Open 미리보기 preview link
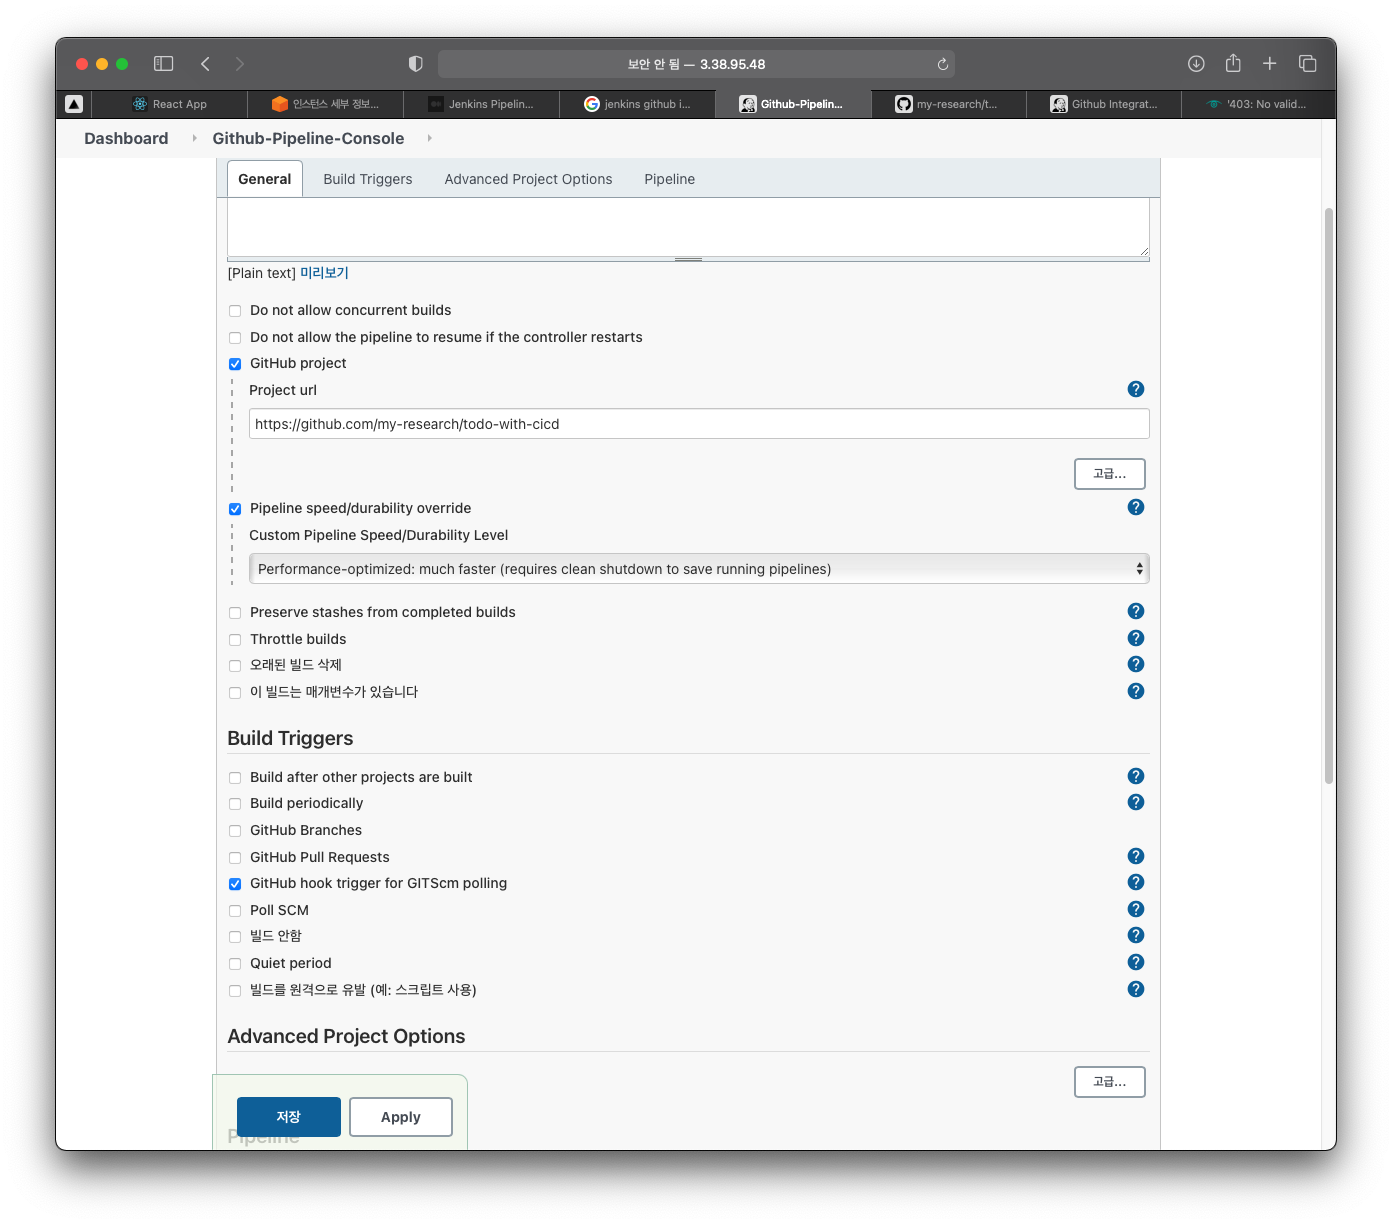 324,273
